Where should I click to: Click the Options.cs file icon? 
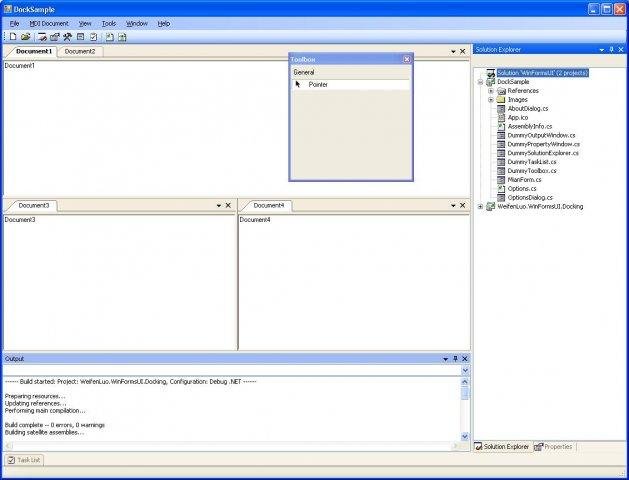click(501, 188)
